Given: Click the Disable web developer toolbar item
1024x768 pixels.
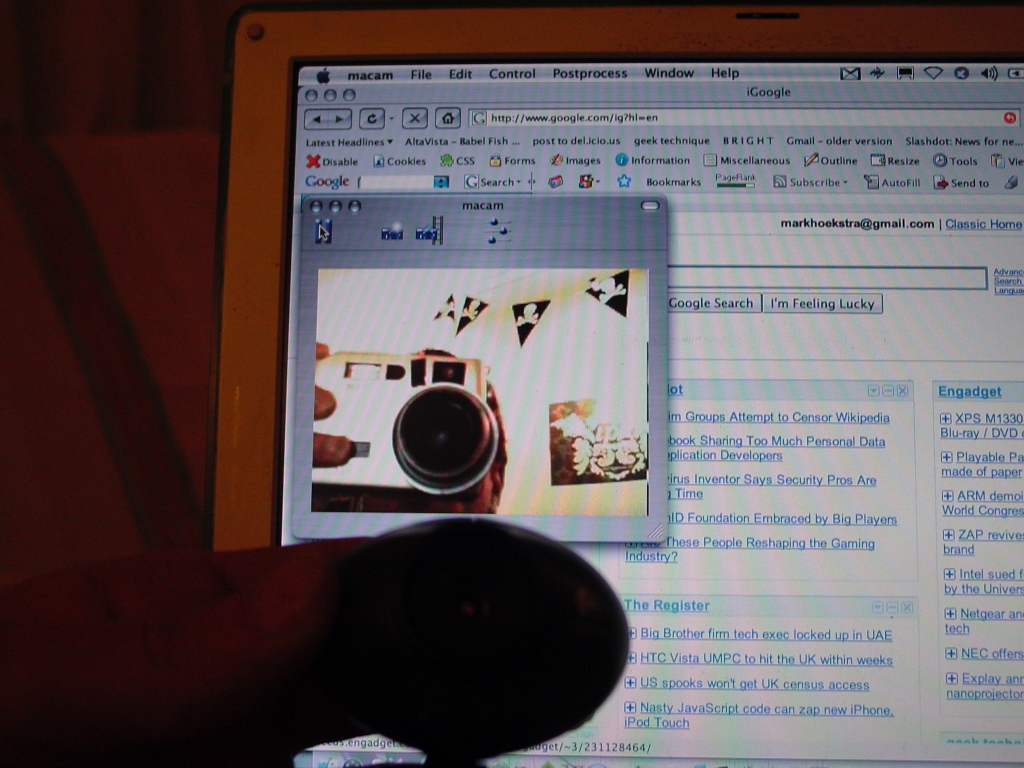Looking at the screenshot, I should pos(332,161).
